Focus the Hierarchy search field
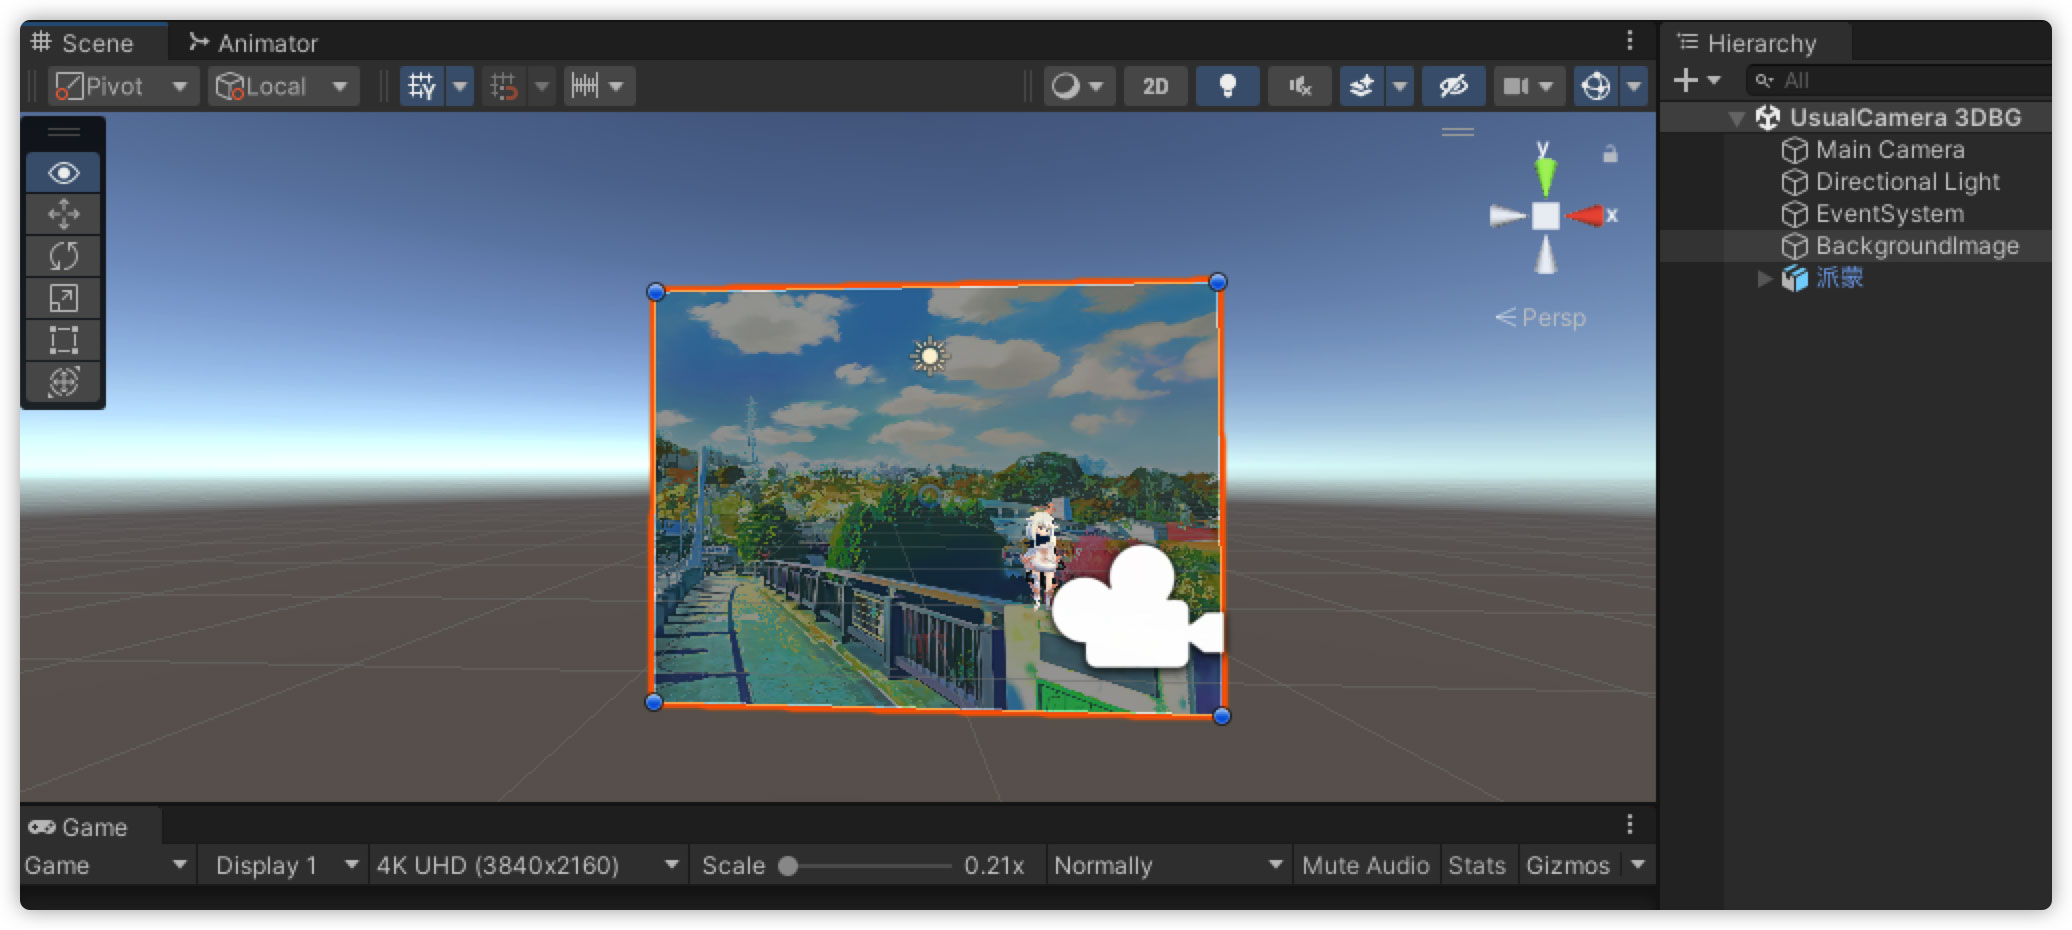Viewport: 2072px width, 930px height. (1900, 80)
